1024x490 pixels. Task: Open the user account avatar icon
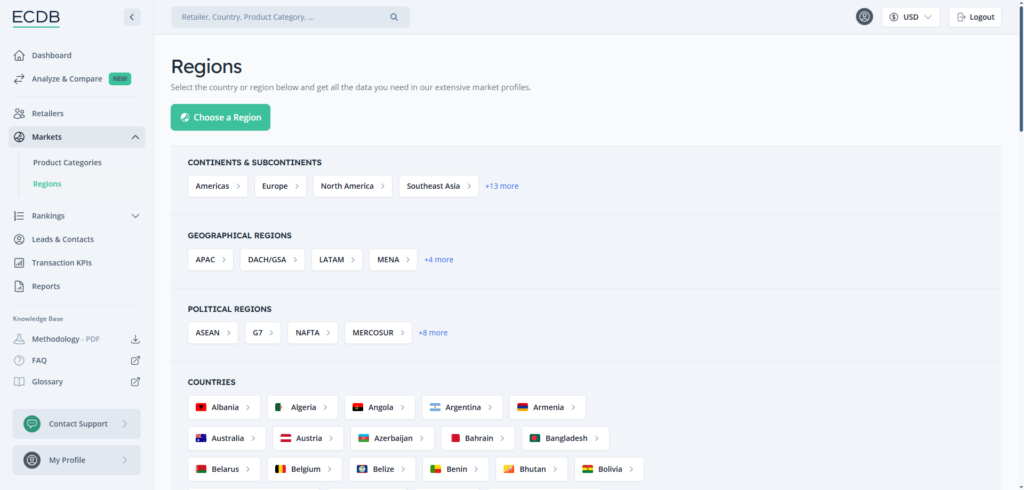[864, 17]
